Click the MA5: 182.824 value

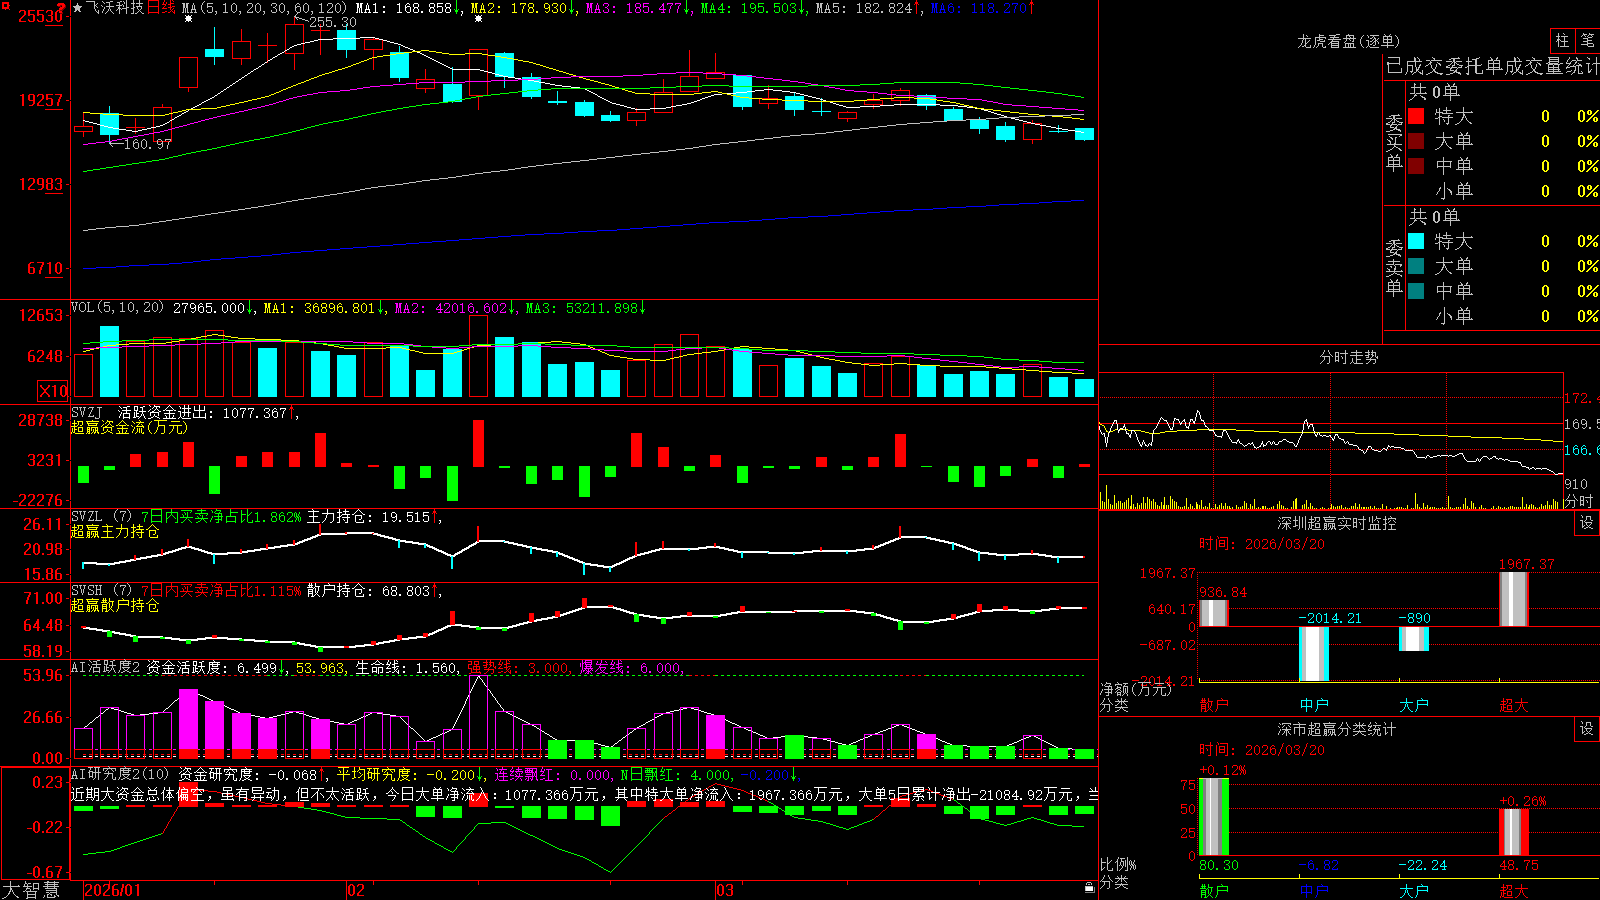864,8
